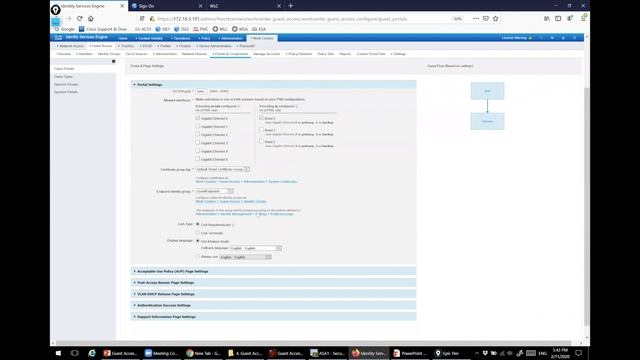Image resolution: width=640 pixels, height=360 pixels.
Task: Open the Firefox library icon
Action: point(547,19)
